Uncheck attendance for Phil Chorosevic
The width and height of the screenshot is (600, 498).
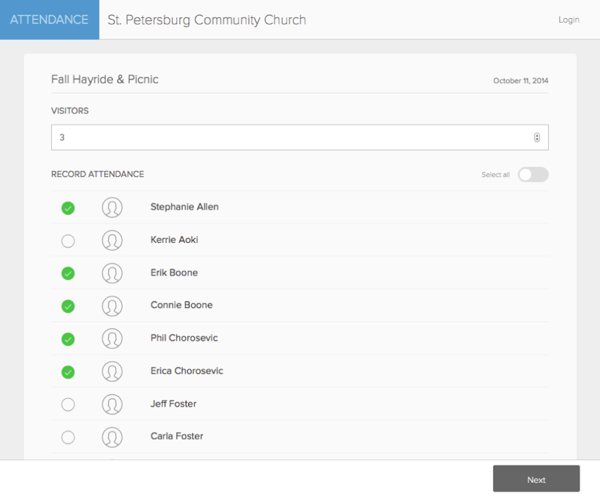pos(68,339)
